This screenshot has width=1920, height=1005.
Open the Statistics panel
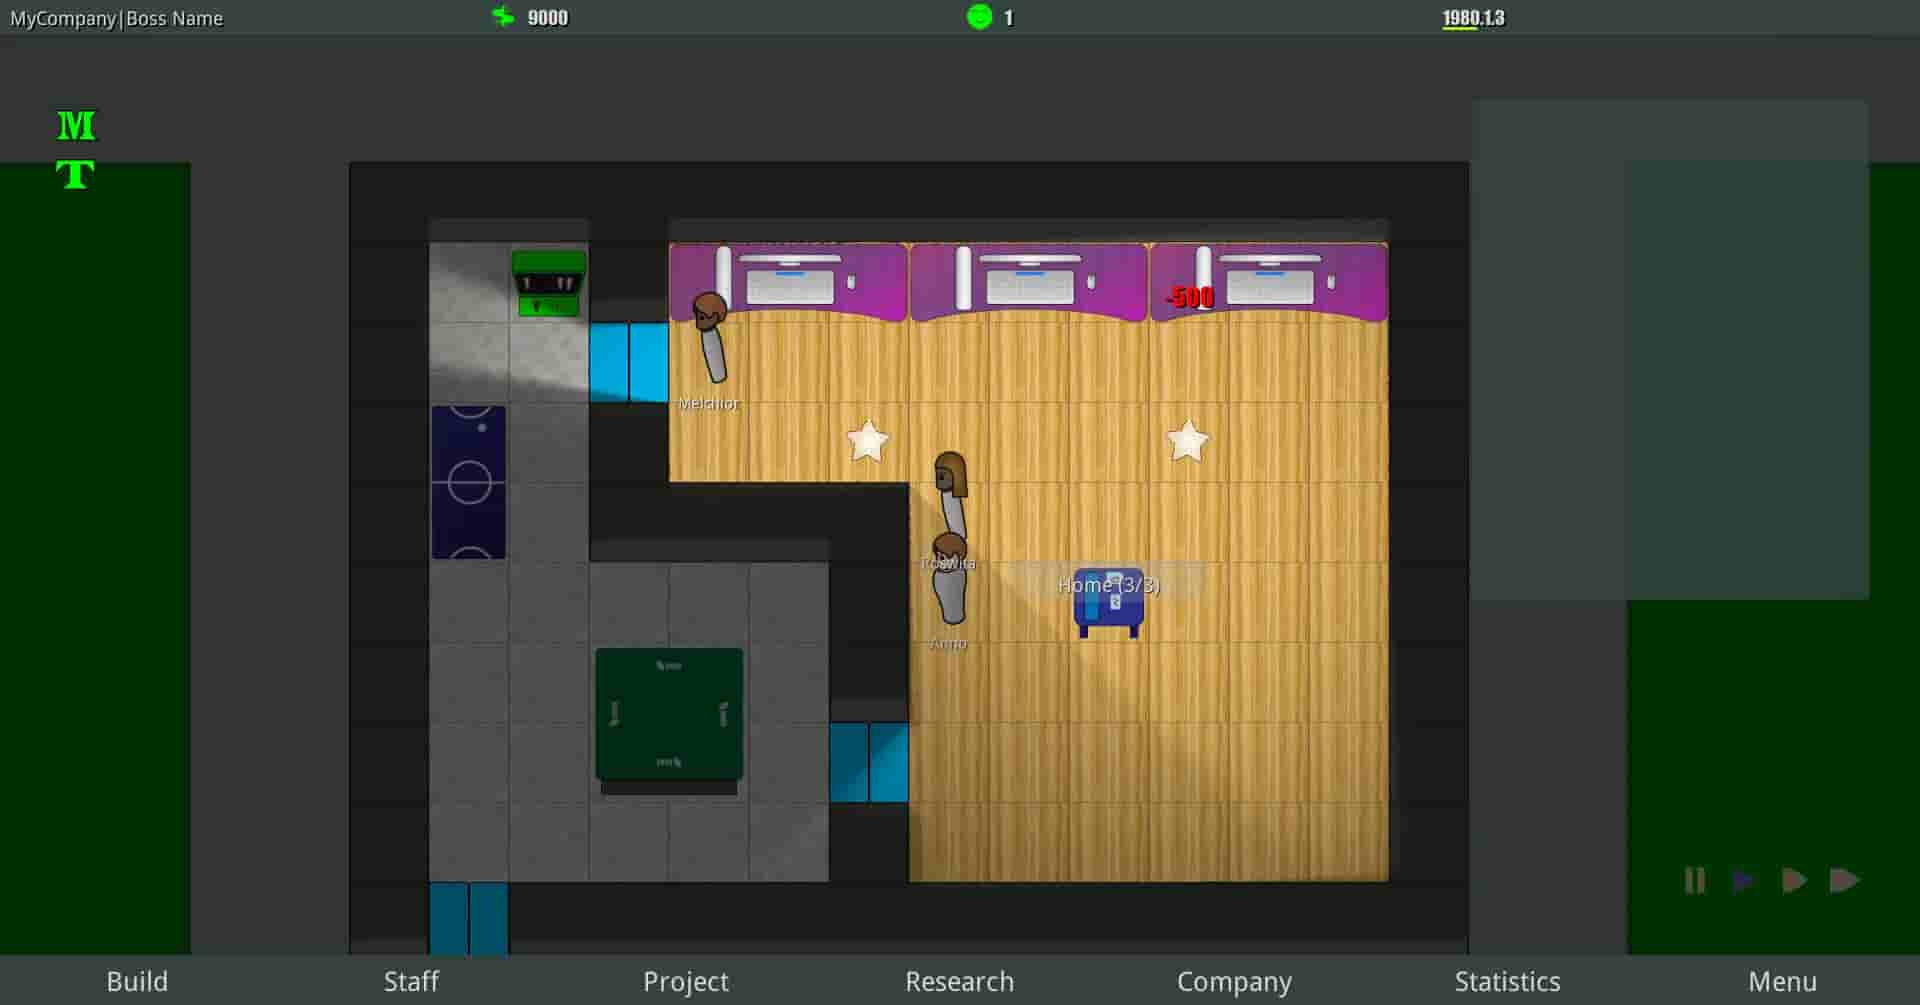1508,981
